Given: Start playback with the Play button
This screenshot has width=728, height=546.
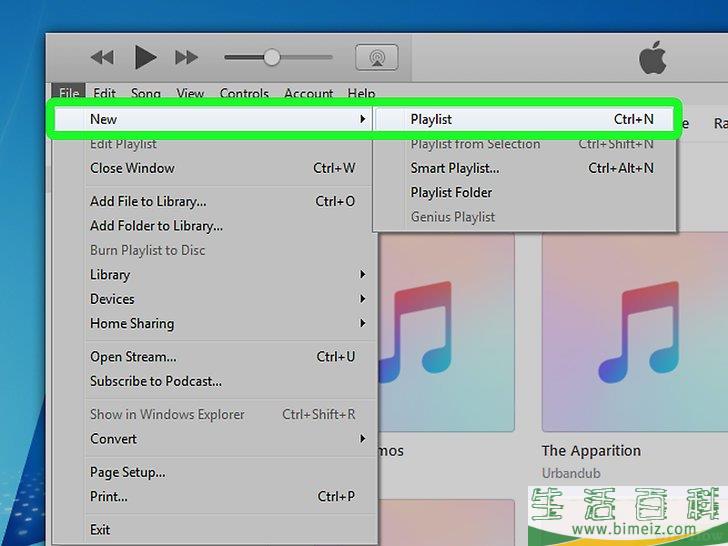Looking at the screenshot, I should pyautogui.click(x=145, y=58).
